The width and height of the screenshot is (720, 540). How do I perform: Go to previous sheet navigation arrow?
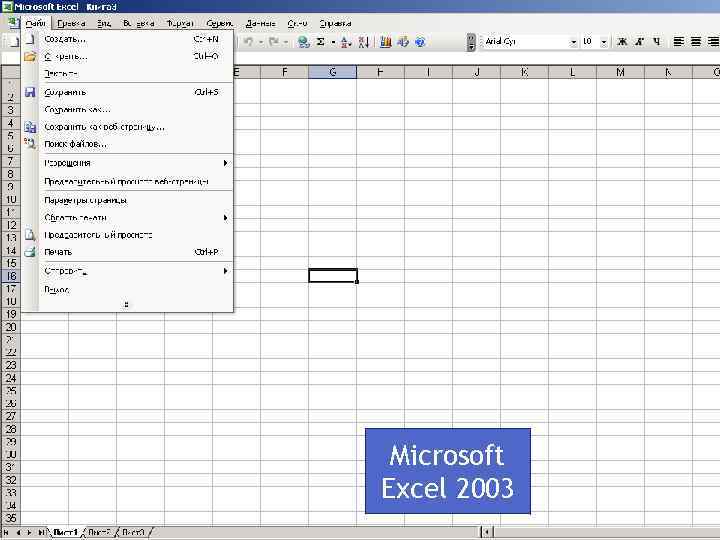point(18,532)
